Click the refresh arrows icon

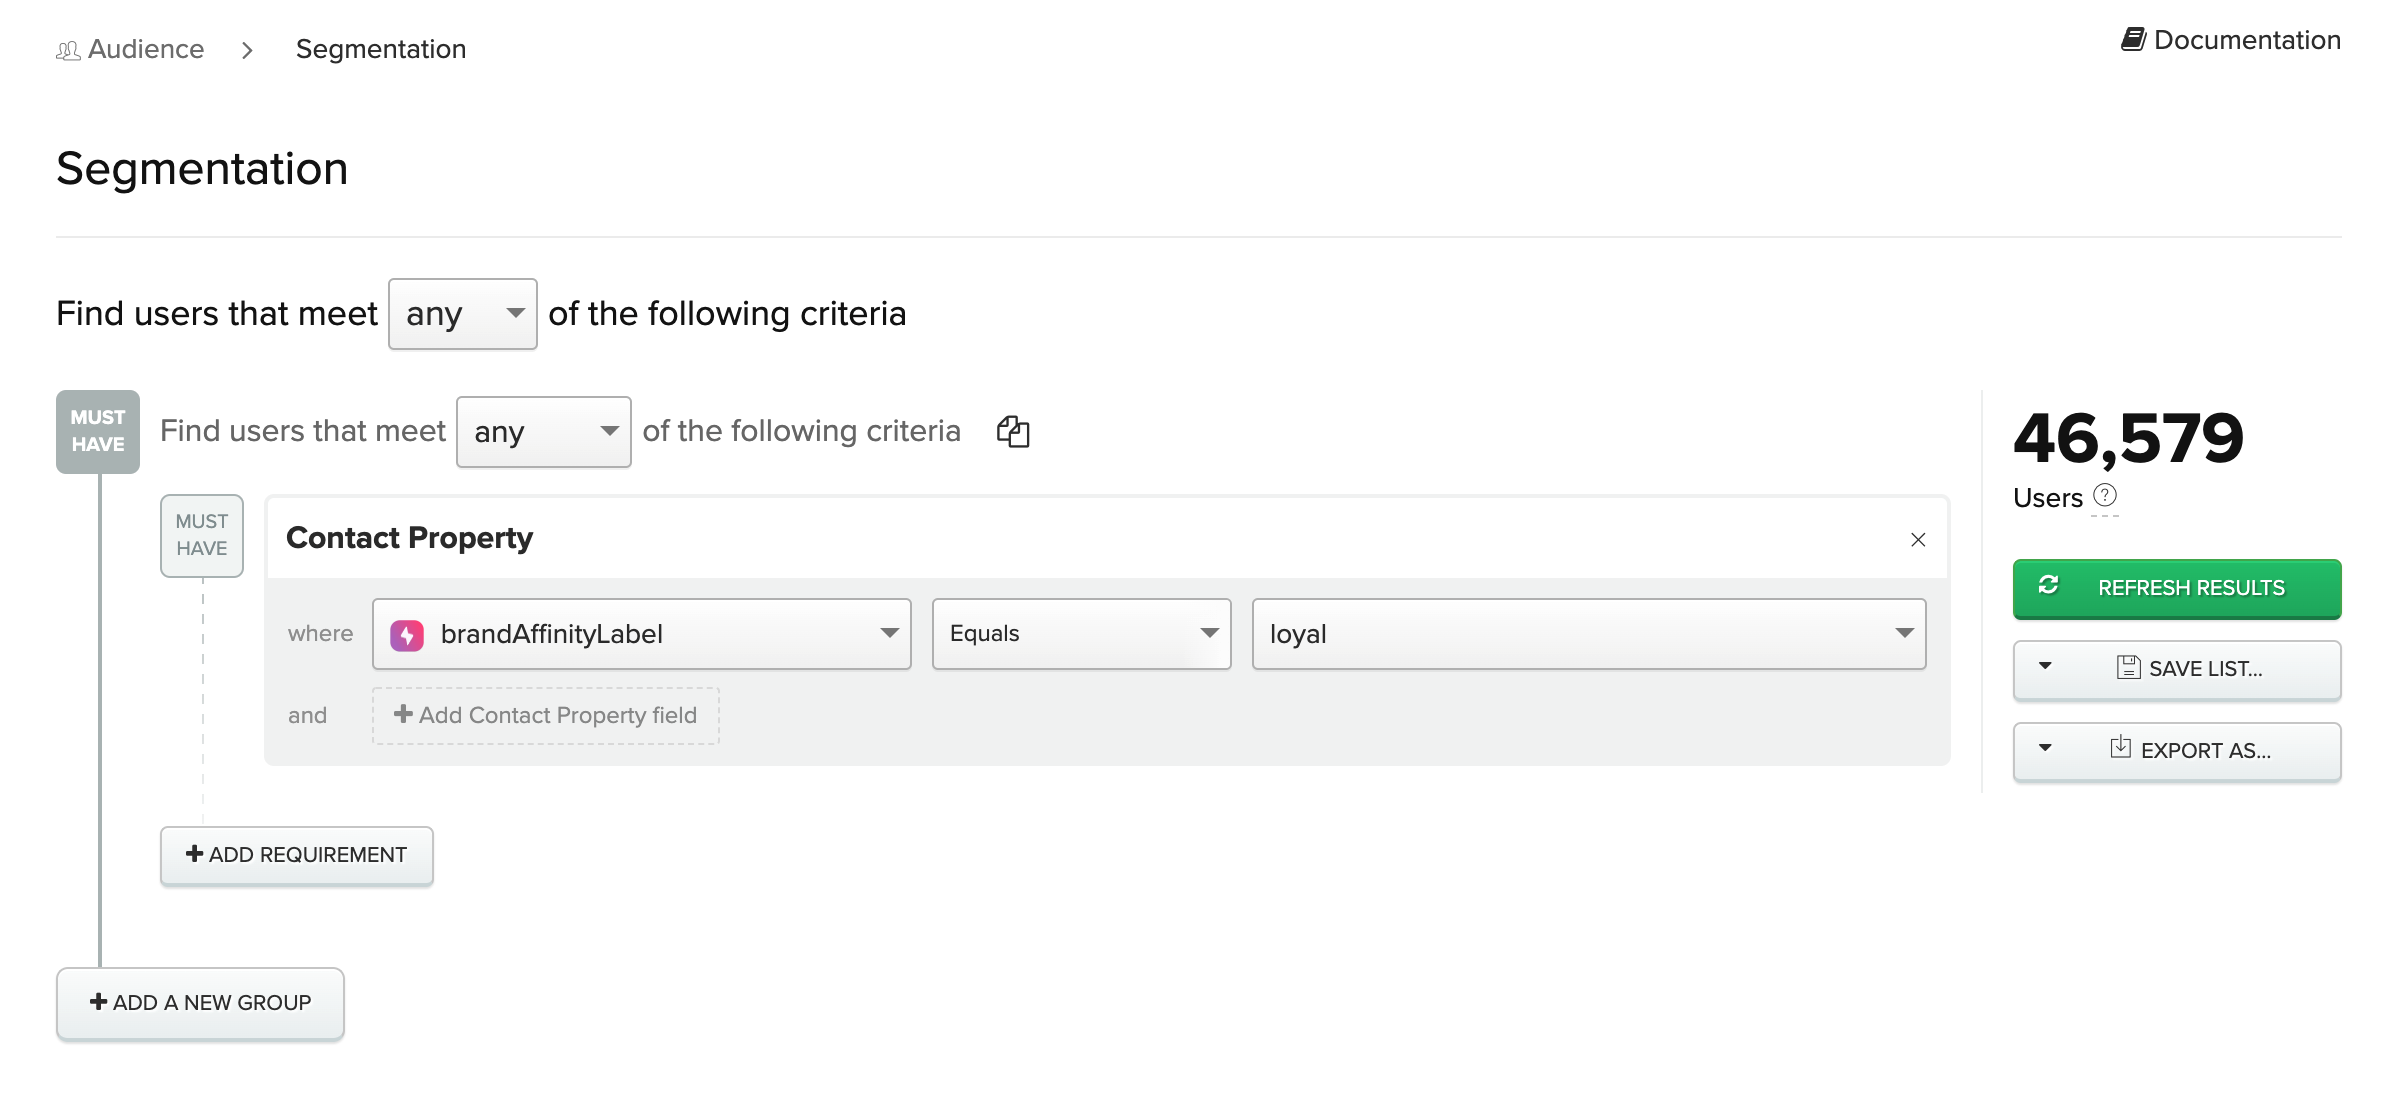2048,586
